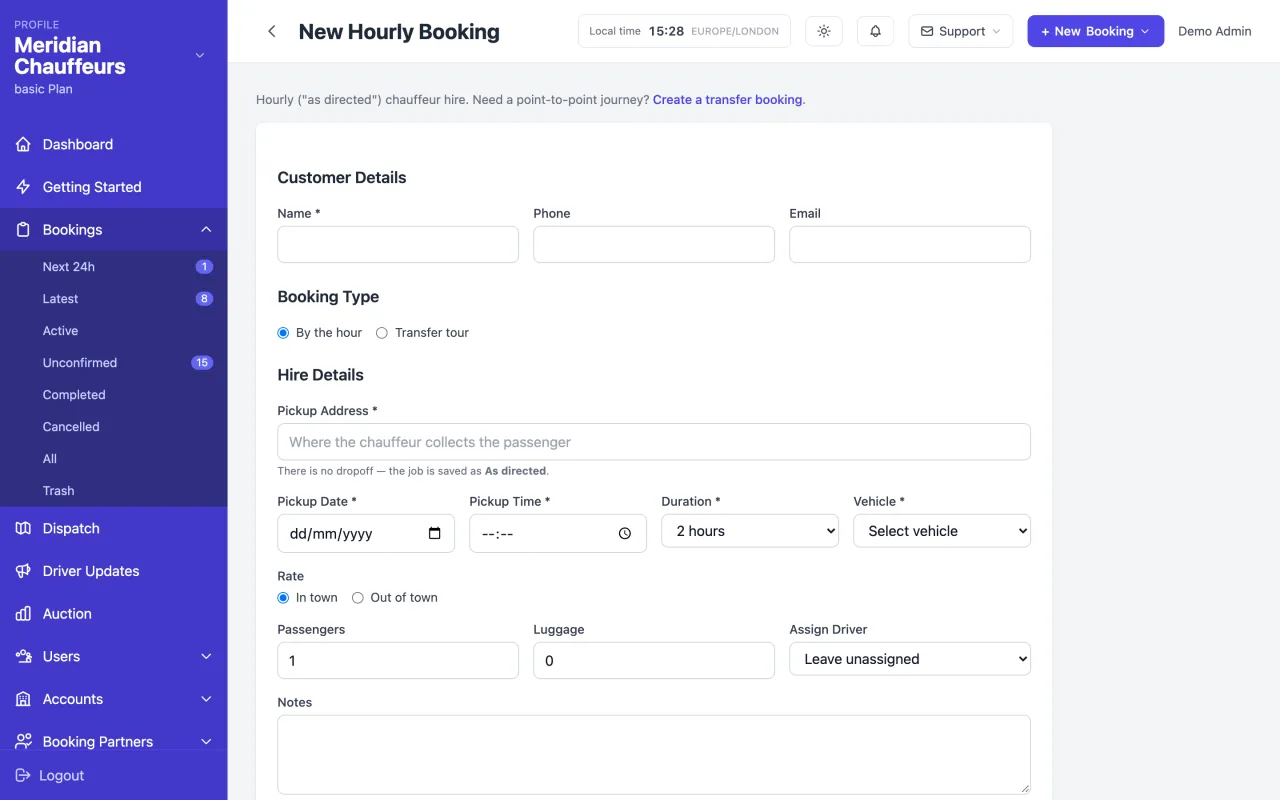The image size is (1280, 800).
Task: Open the notifications bell
Action: tap(875, 31)
